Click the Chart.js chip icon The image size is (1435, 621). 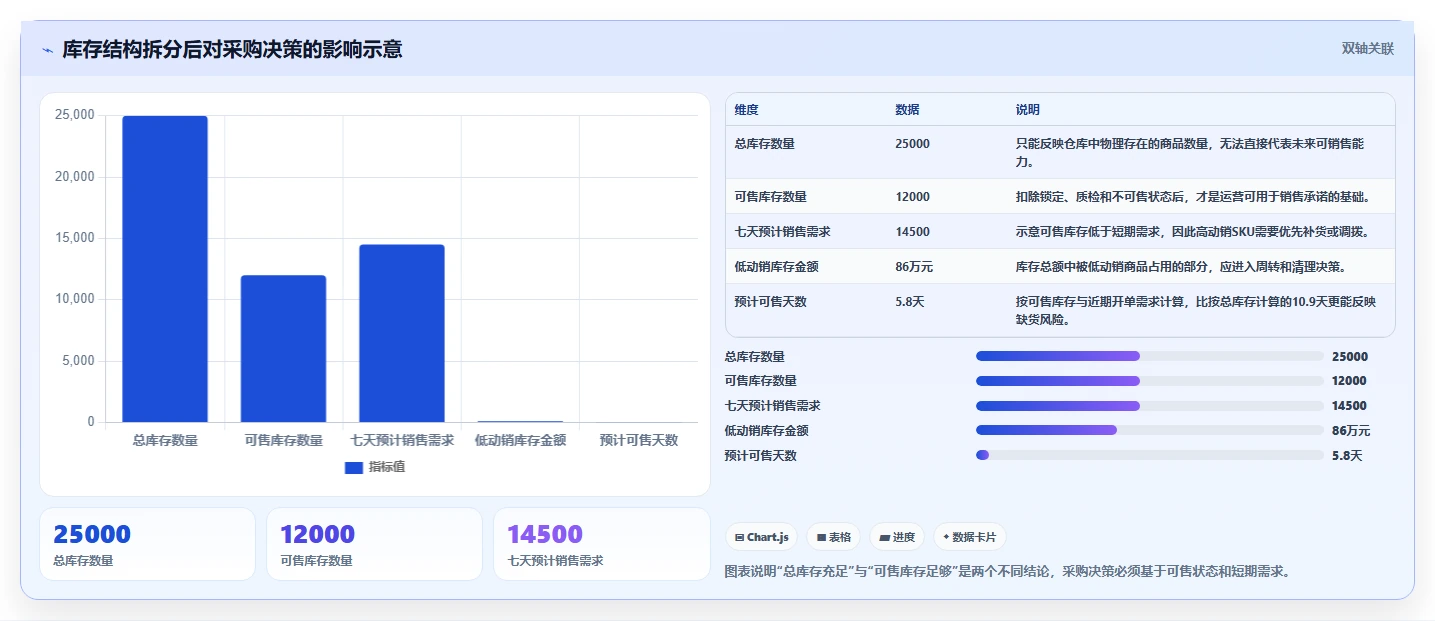click(x=739, y=537)
